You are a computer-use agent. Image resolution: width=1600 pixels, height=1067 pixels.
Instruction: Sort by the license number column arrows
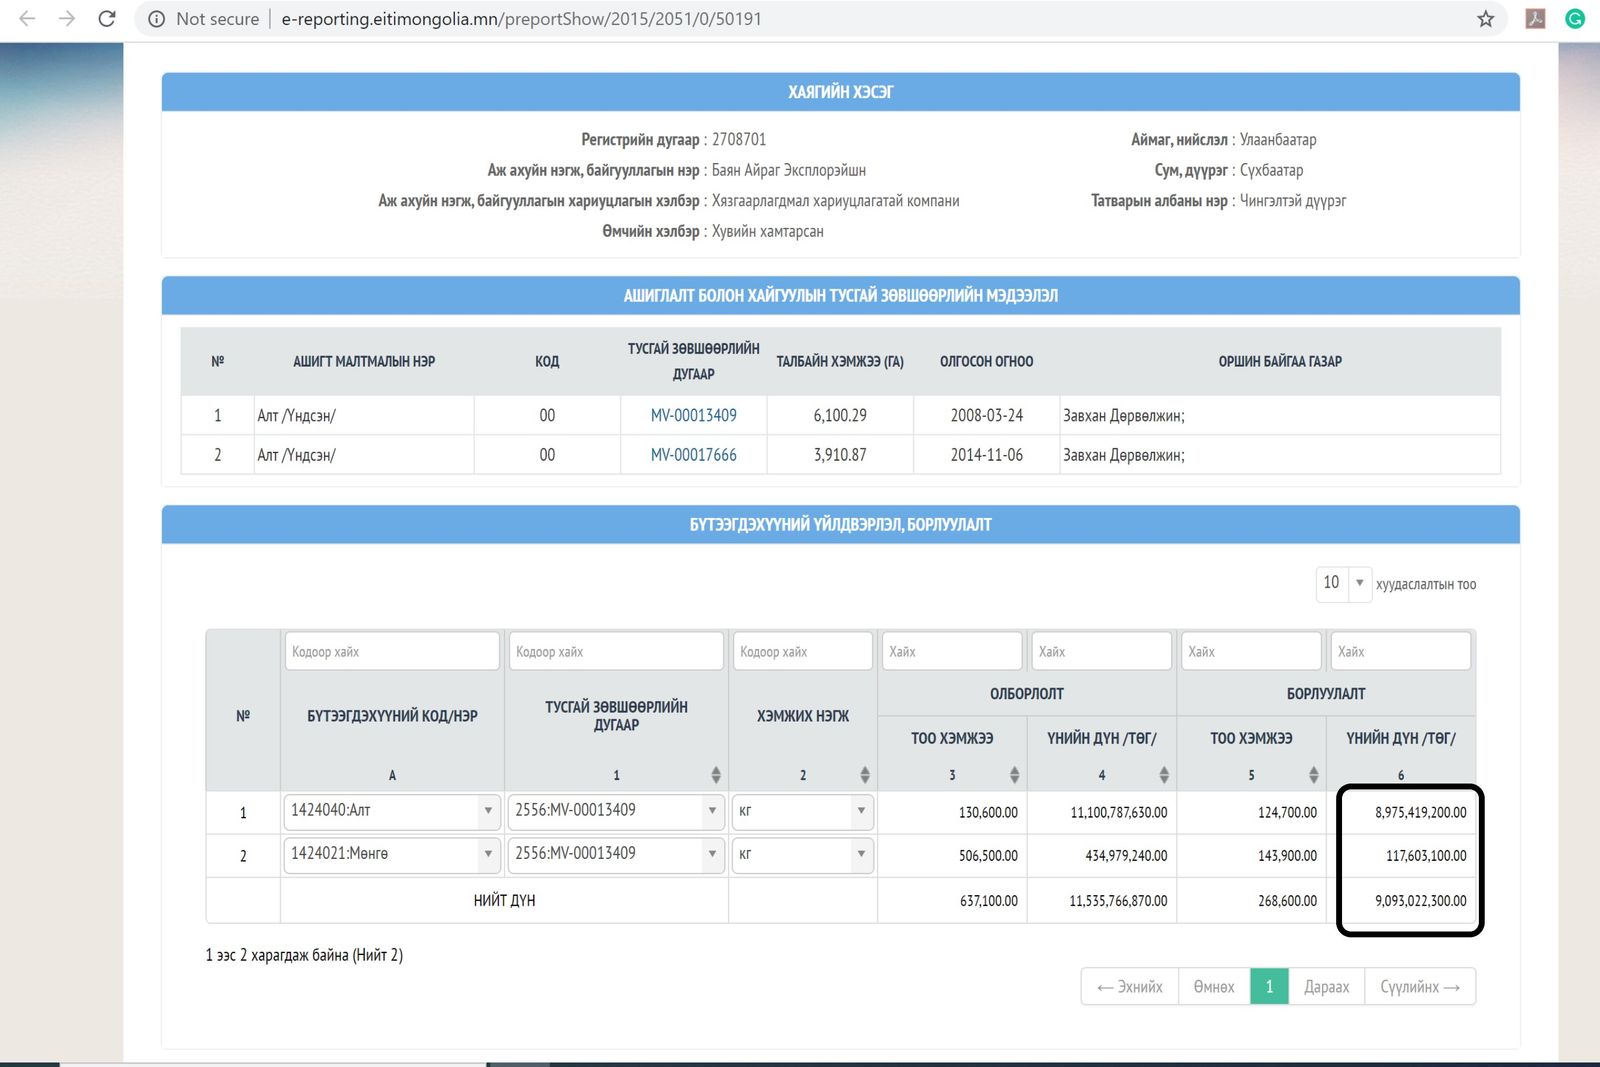(x=715, y=775)
